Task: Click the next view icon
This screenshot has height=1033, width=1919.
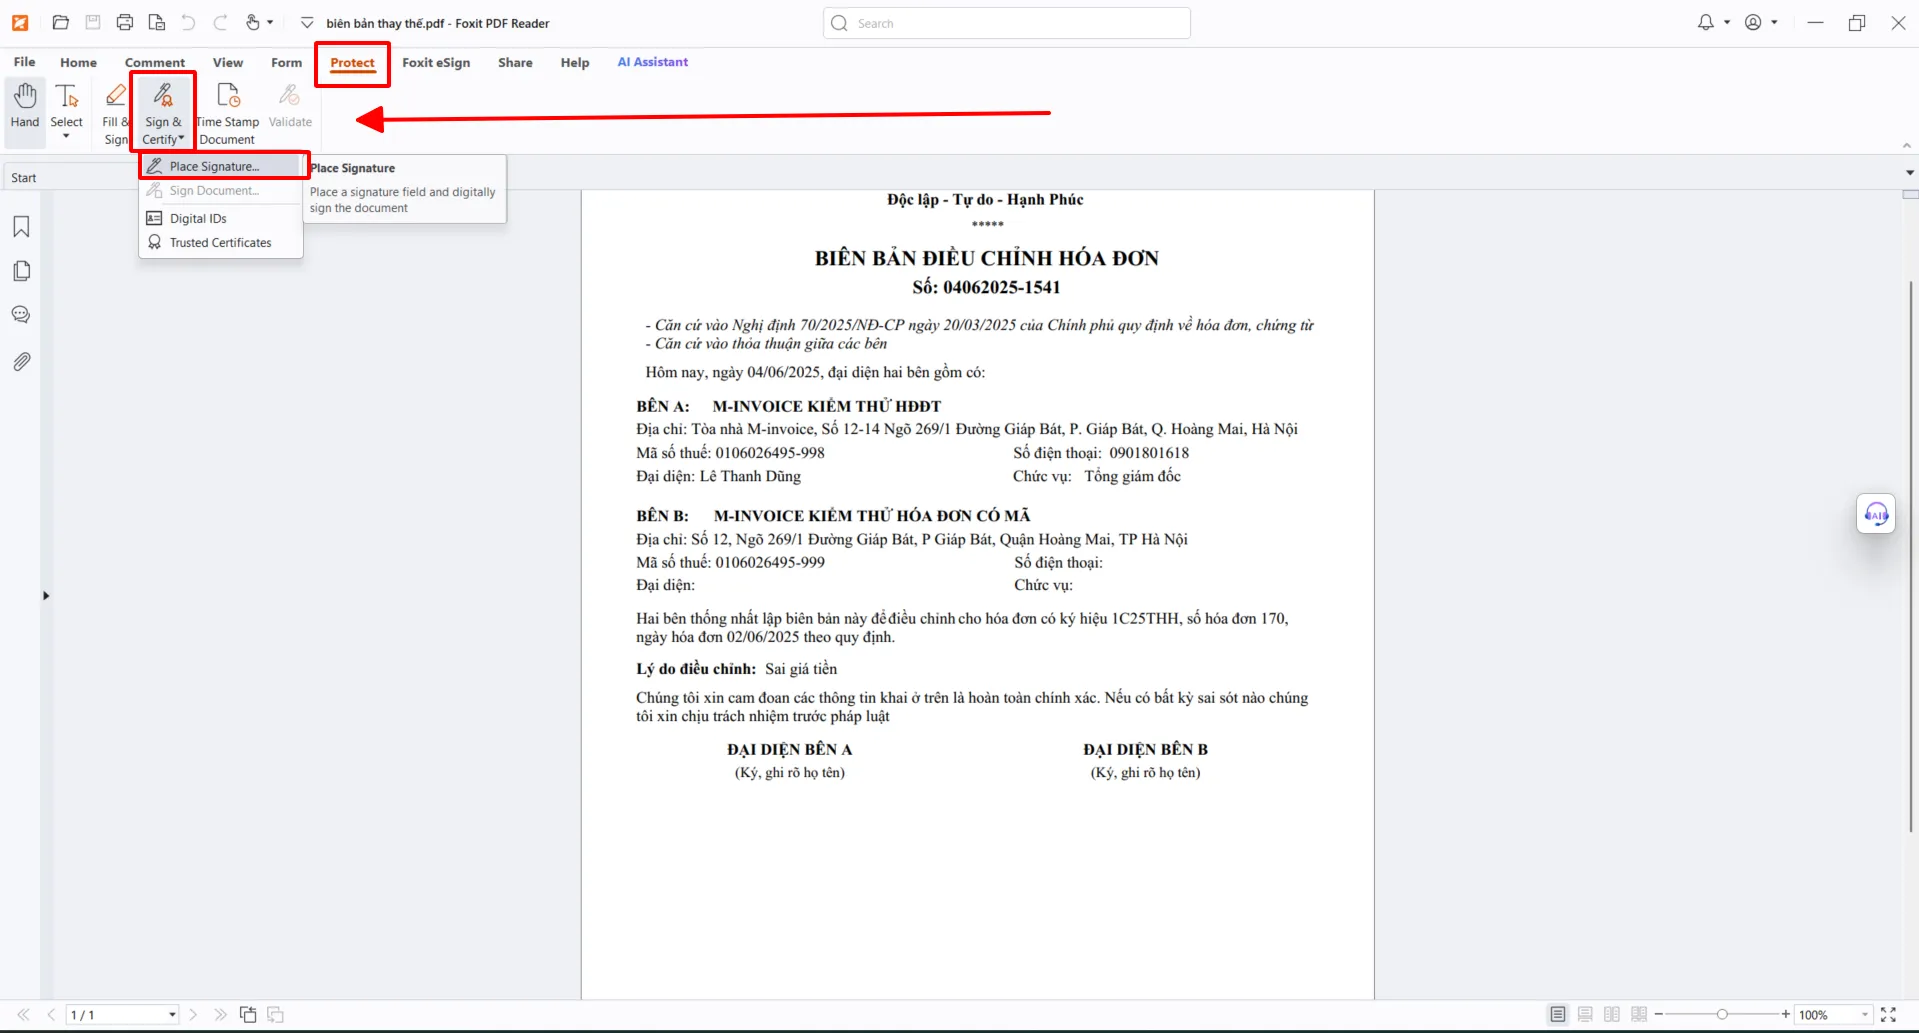Action: coord(275,1015)
